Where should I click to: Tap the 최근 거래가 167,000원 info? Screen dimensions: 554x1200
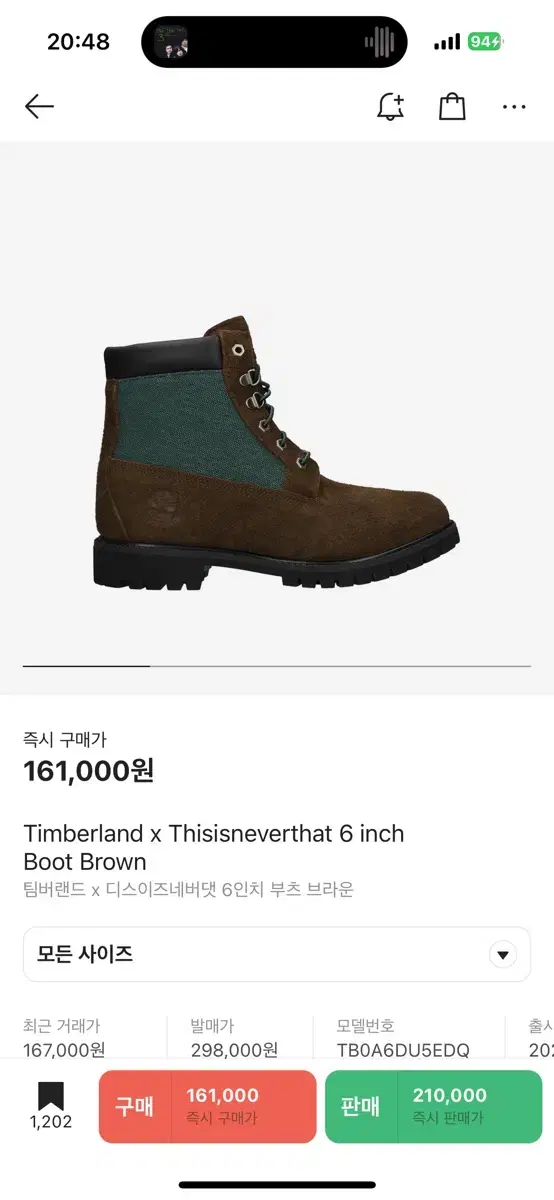[64, 1038]
